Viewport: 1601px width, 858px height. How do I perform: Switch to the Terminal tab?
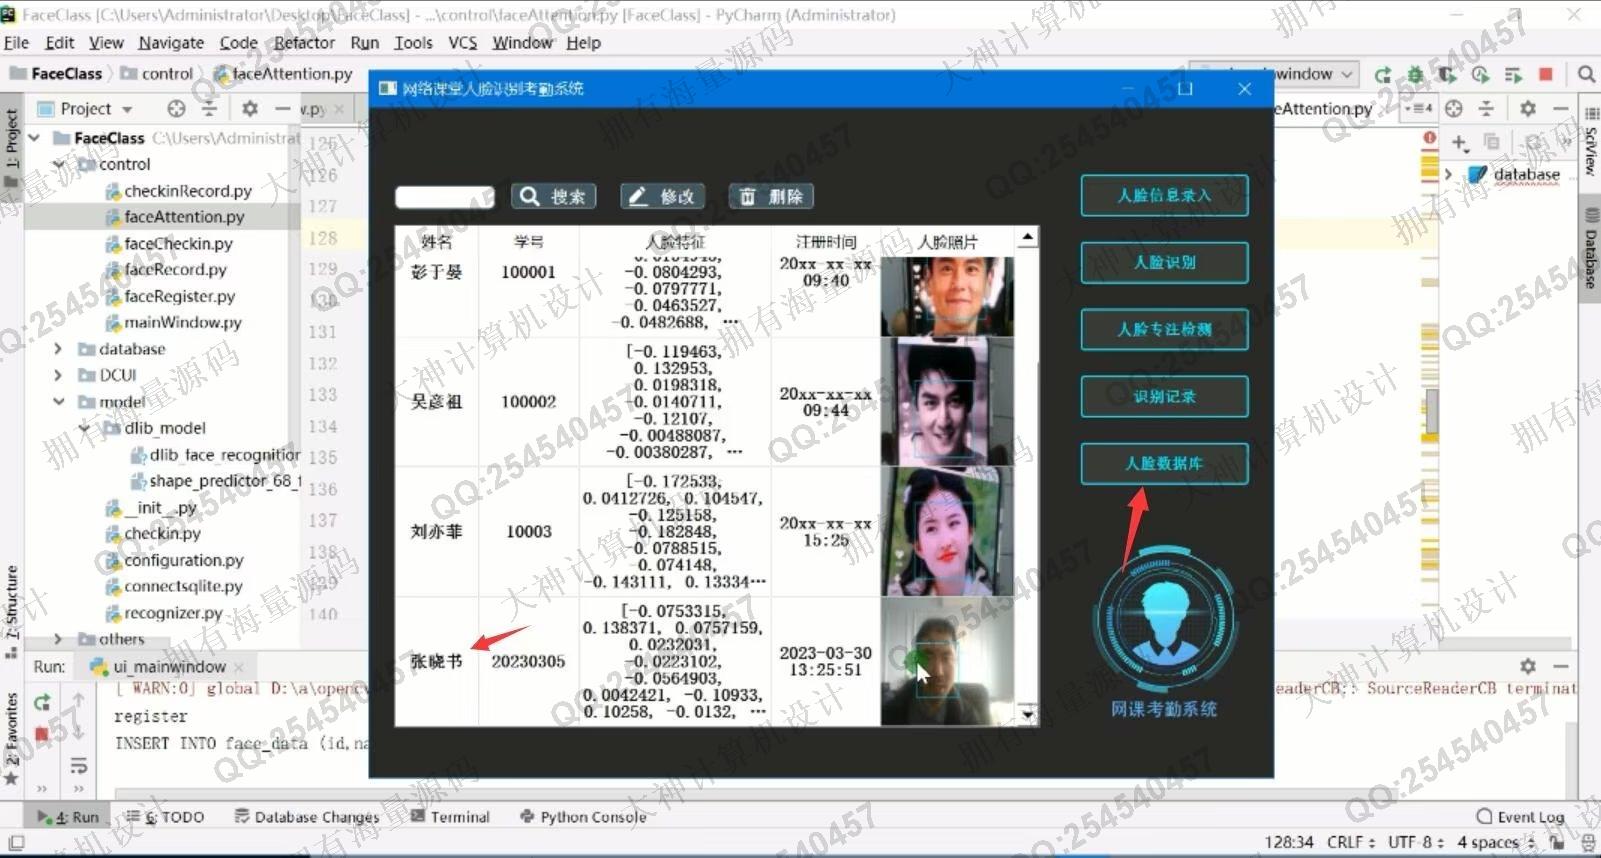[450, 817]
